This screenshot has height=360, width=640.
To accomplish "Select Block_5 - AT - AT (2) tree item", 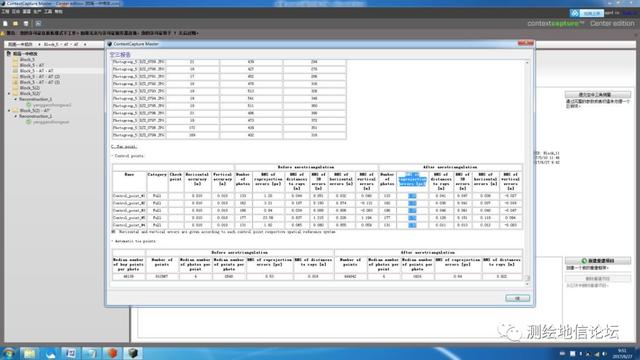I will (x=40, y=76).
